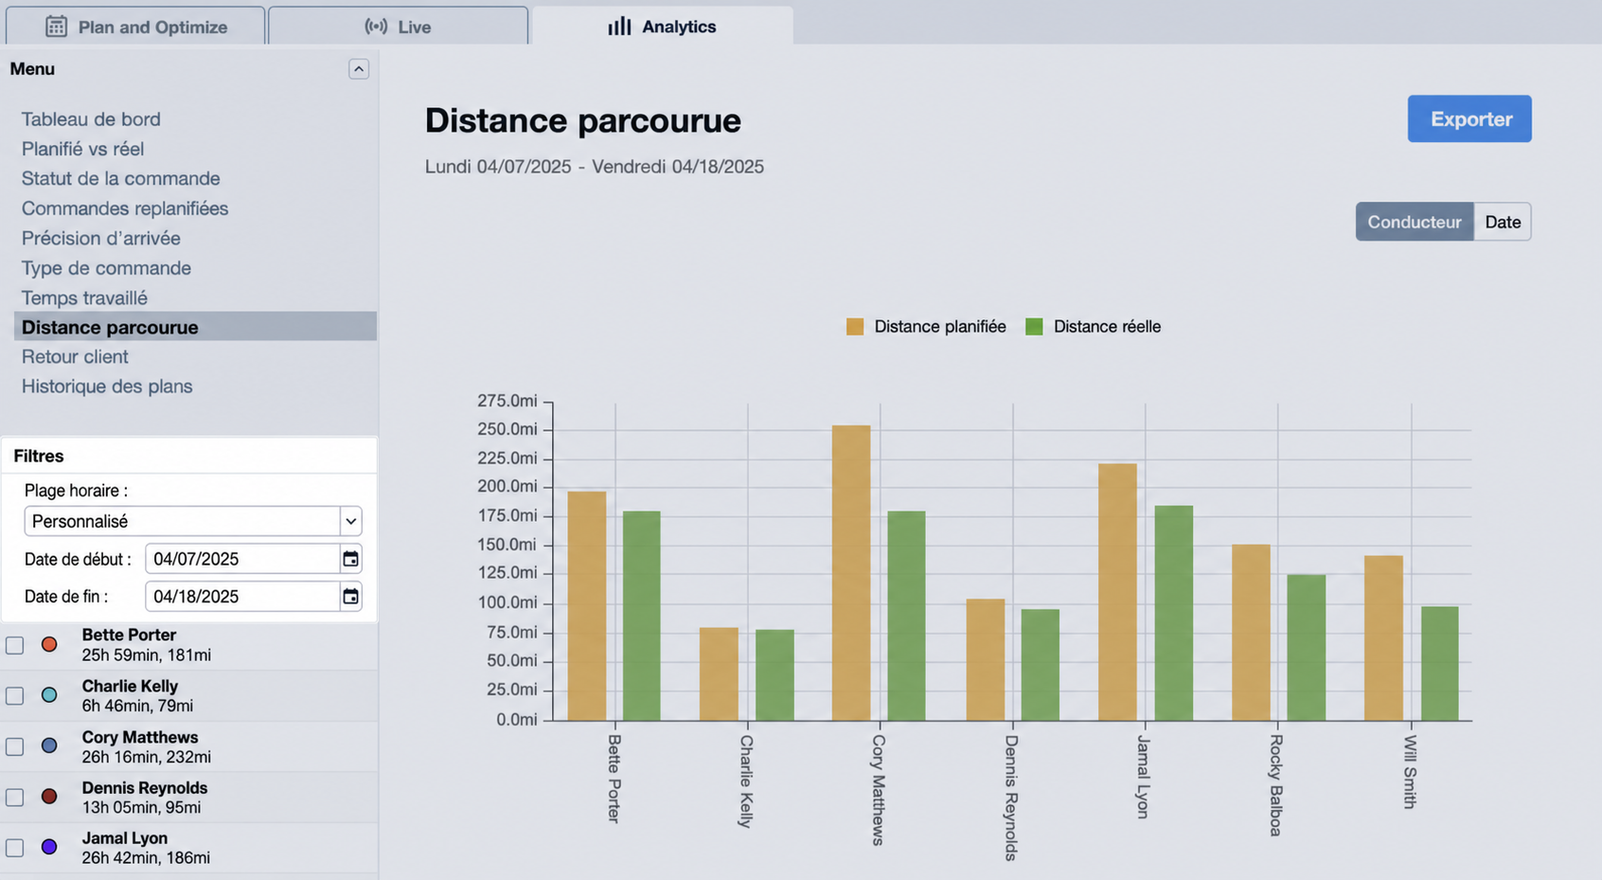The width and height of the screenshot is (1602, 880).
Task: Click the calendar icon for Date de fin
Action: pos(350,597)
